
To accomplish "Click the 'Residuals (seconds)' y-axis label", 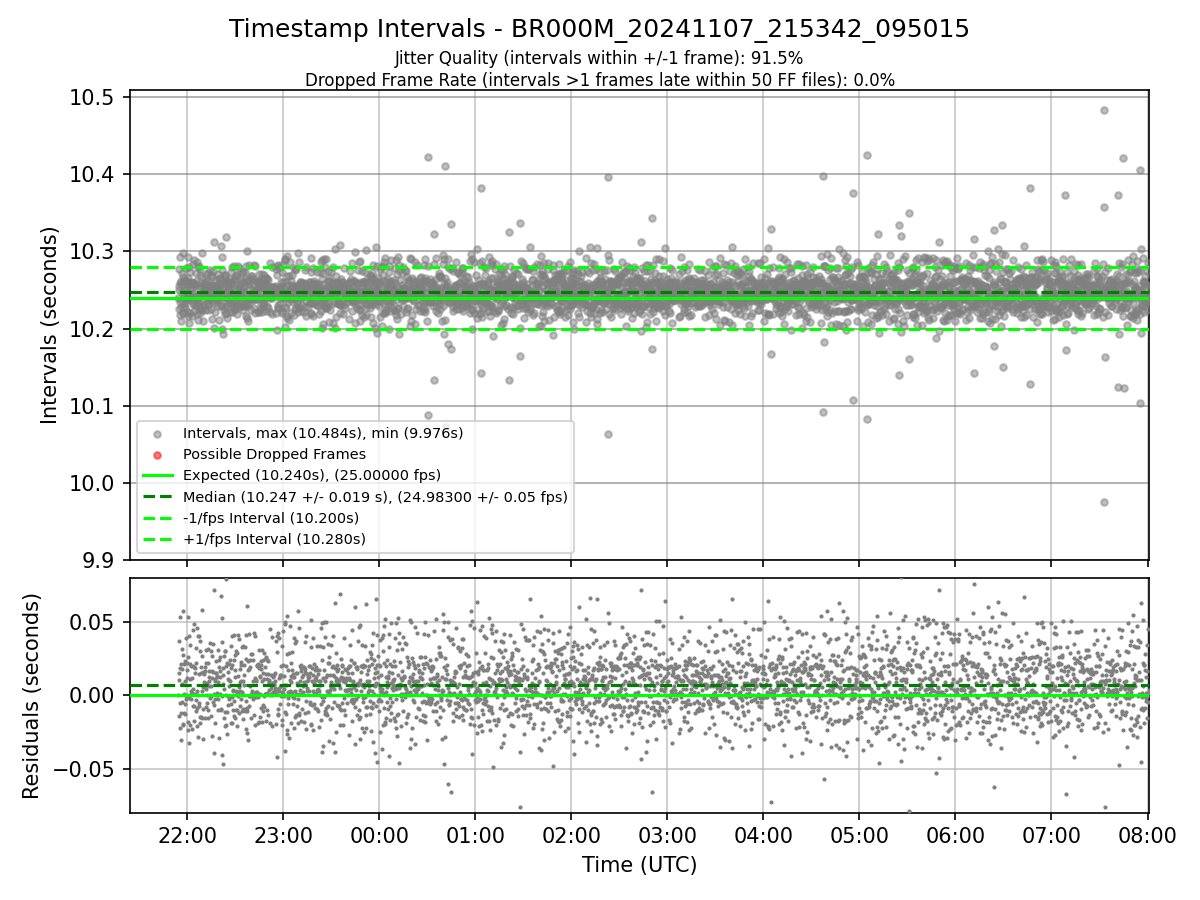I will [31, 696].
